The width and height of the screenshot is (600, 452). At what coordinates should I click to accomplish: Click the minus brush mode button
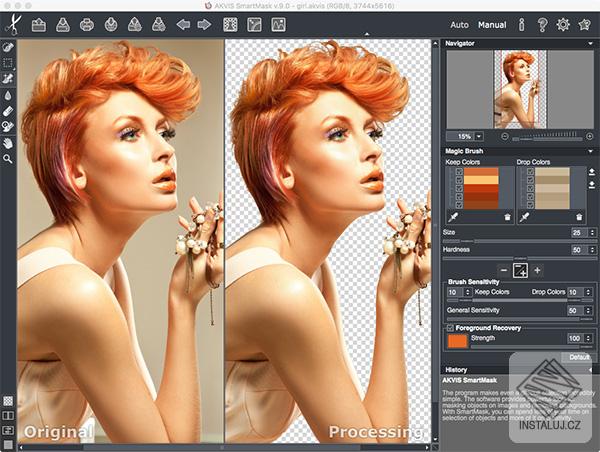pos(504,271)
